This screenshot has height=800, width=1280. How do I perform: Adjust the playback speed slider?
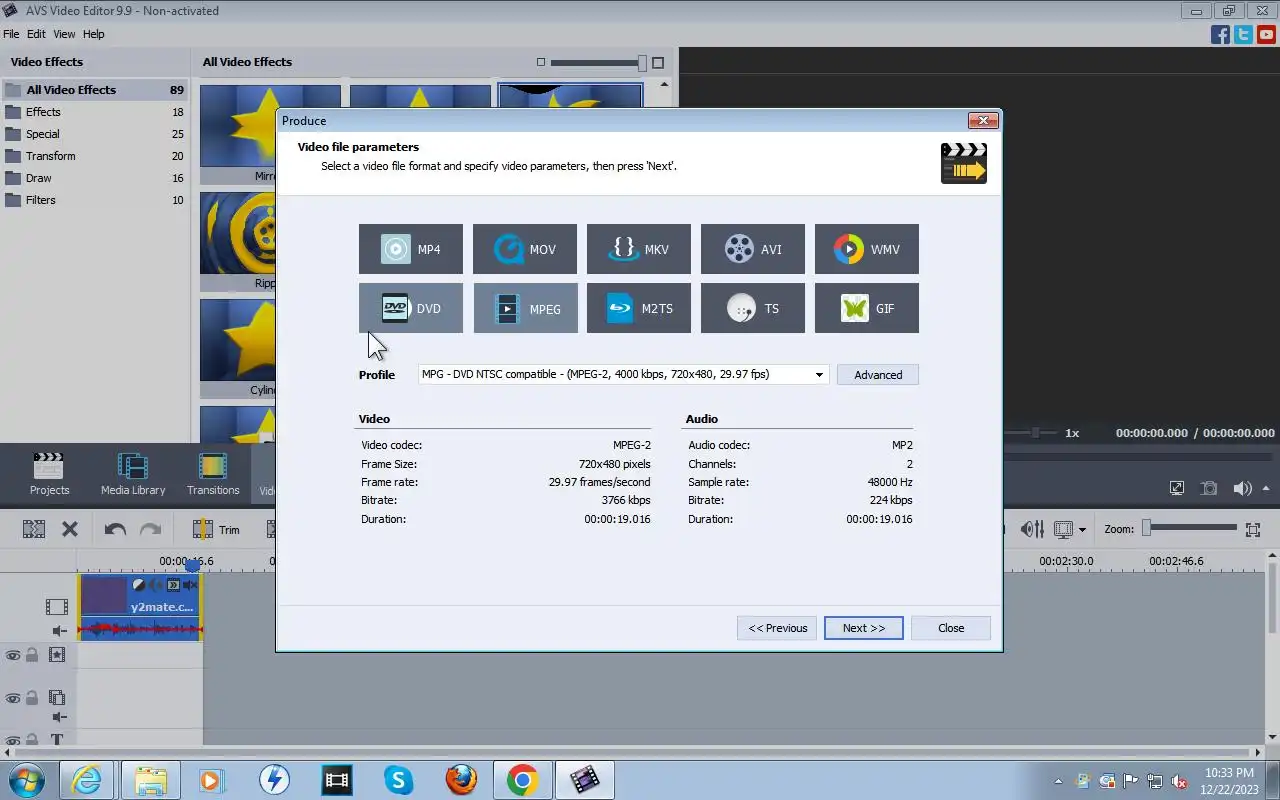point(1035,433)
